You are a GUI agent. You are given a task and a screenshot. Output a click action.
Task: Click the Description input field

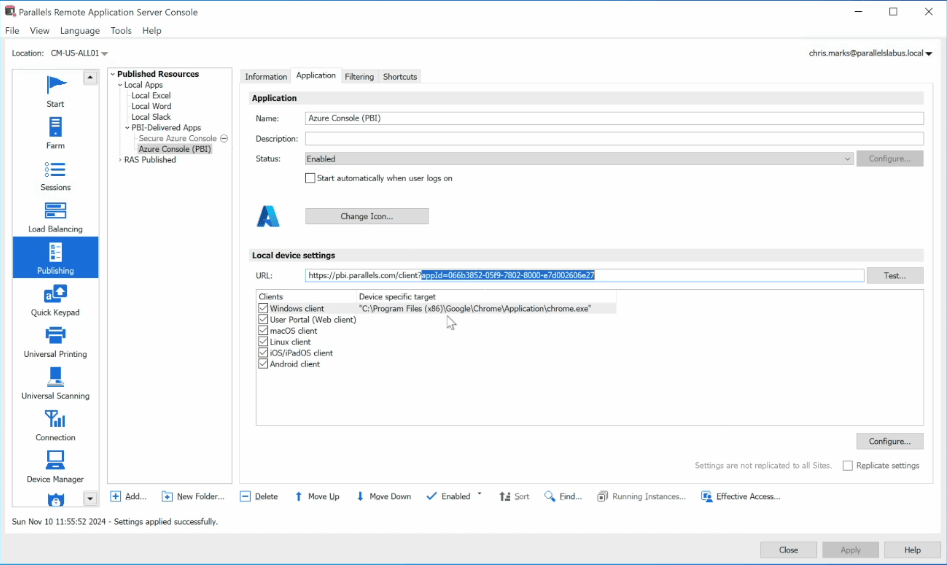click(x=614, y=139)
